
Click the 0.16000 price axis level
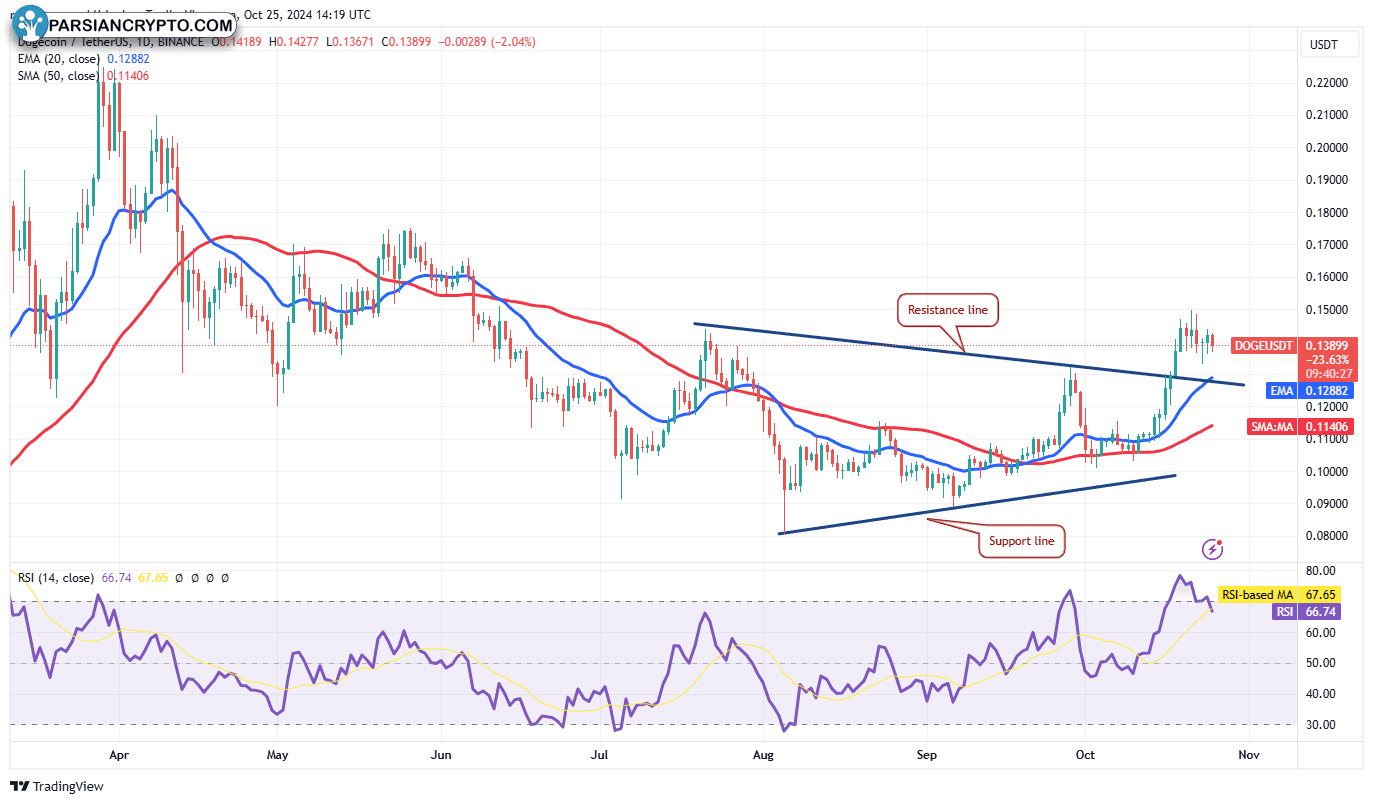(x=1328, y=277)
